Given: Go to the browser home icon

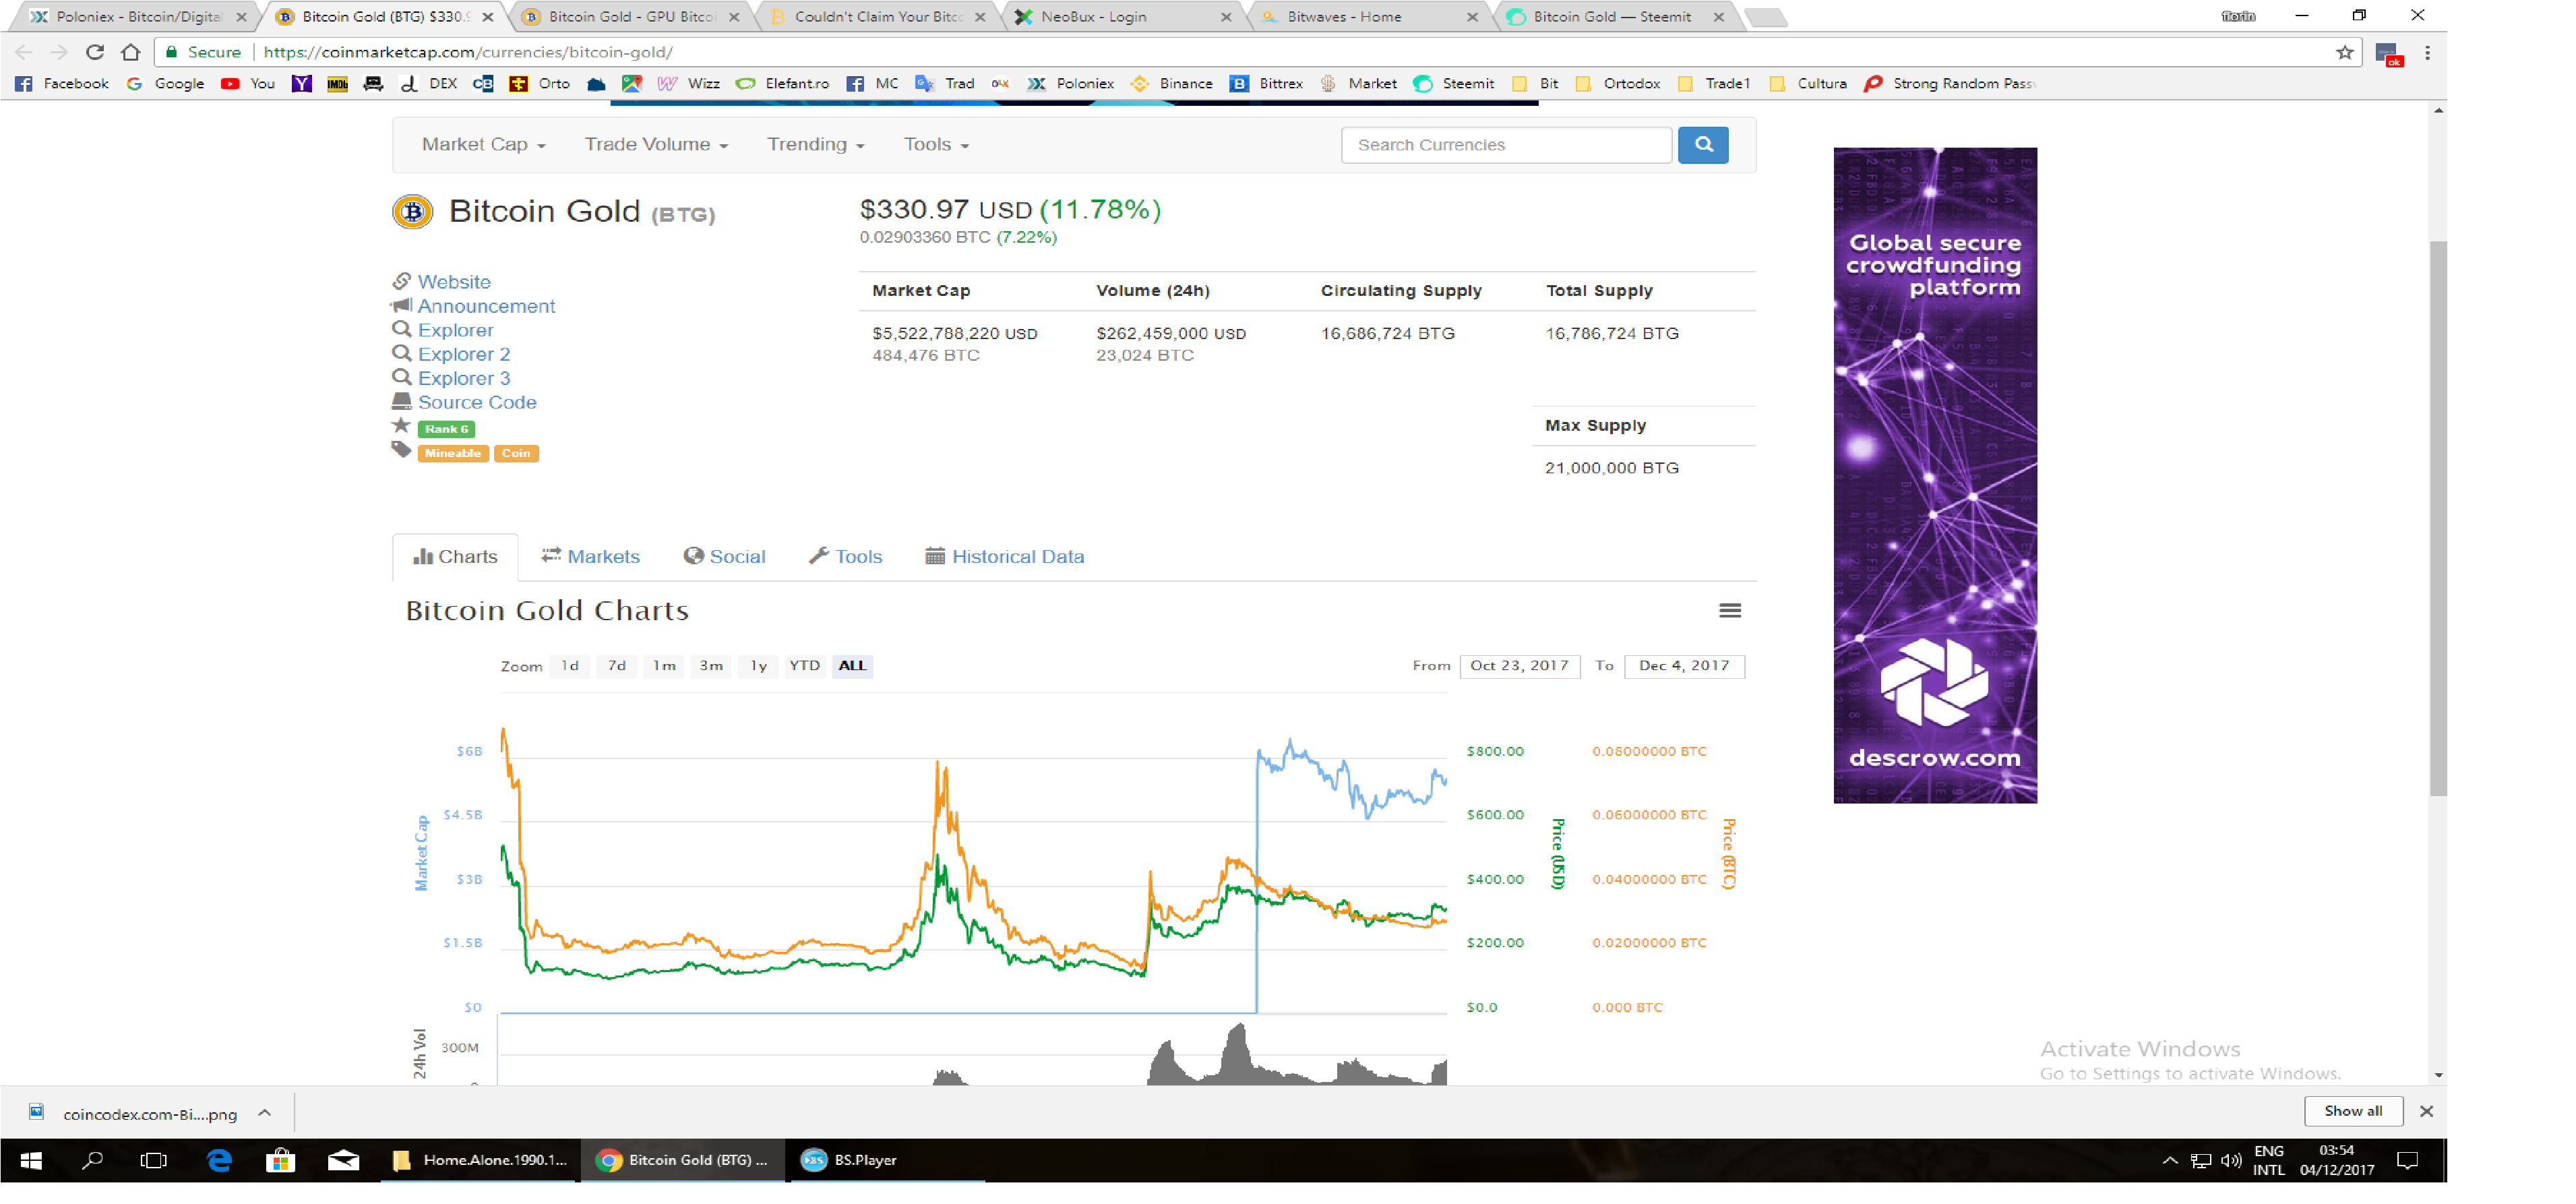Looking at the screenshot, I should tap(131, 52).
